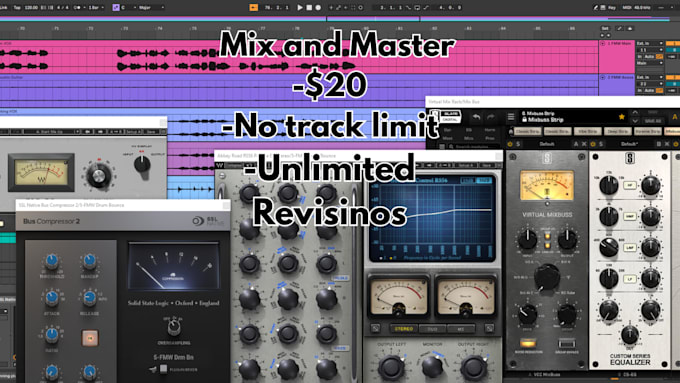Click the Makeup knob on Bus Compressor 2

pyautogui.click(x=89, y=261)
